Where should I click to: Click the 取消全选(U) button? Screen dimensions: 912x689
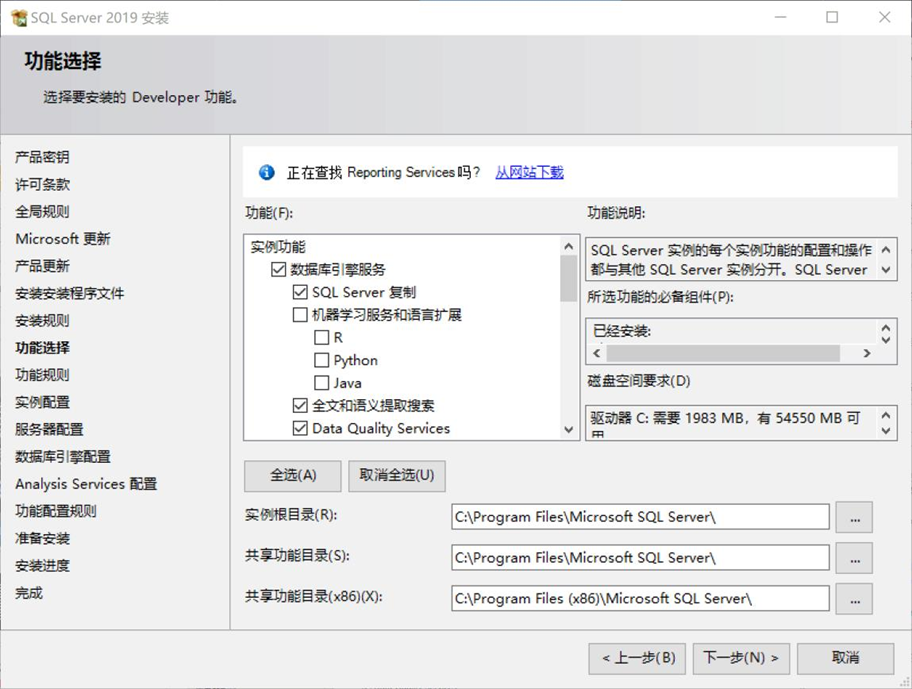397,476
